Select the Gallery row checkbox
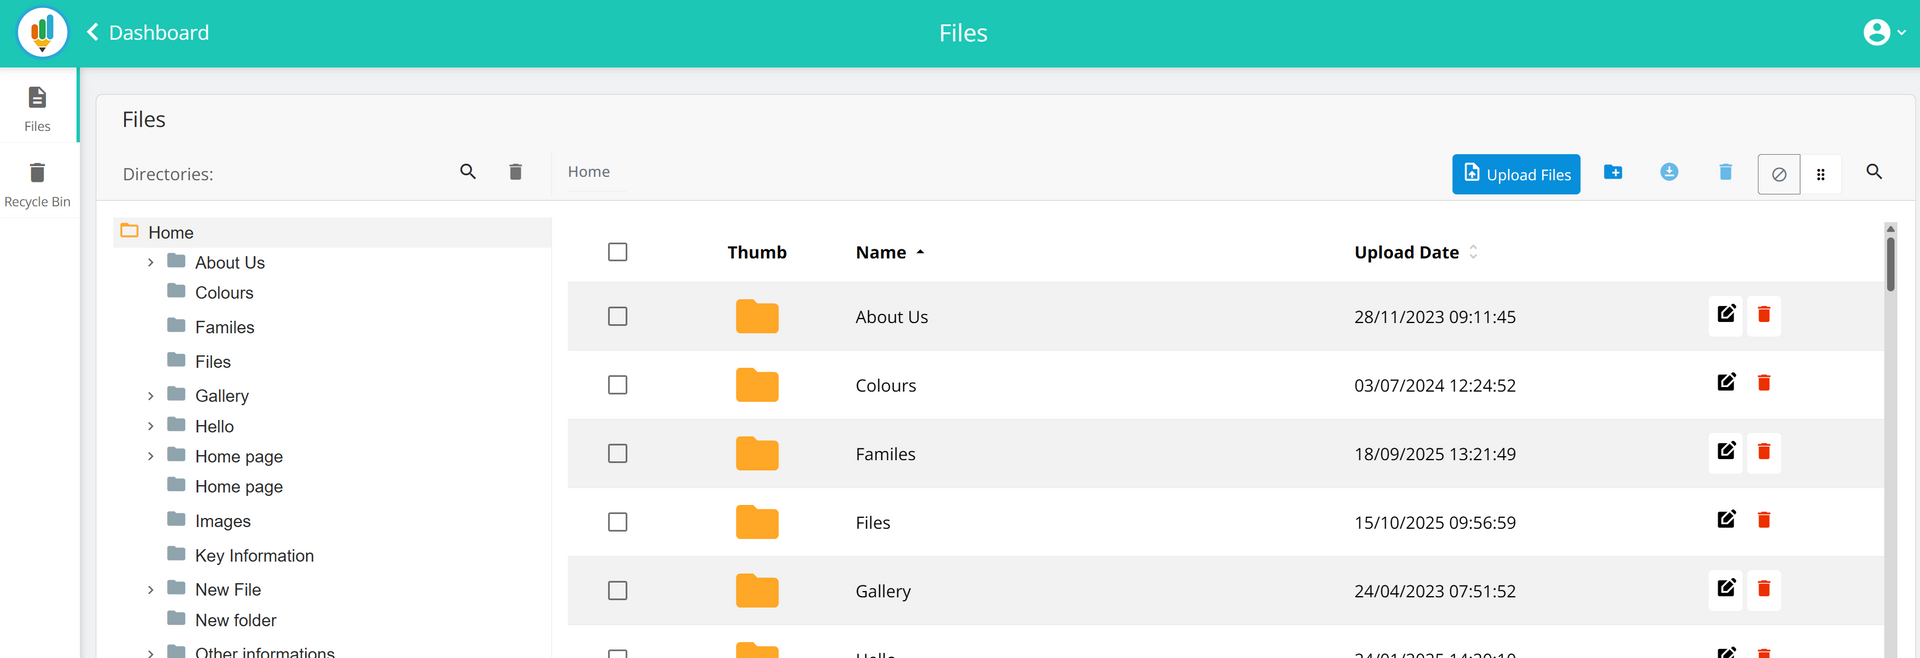The height and width of the screenshot is (658, 1920). click(618, 591)
